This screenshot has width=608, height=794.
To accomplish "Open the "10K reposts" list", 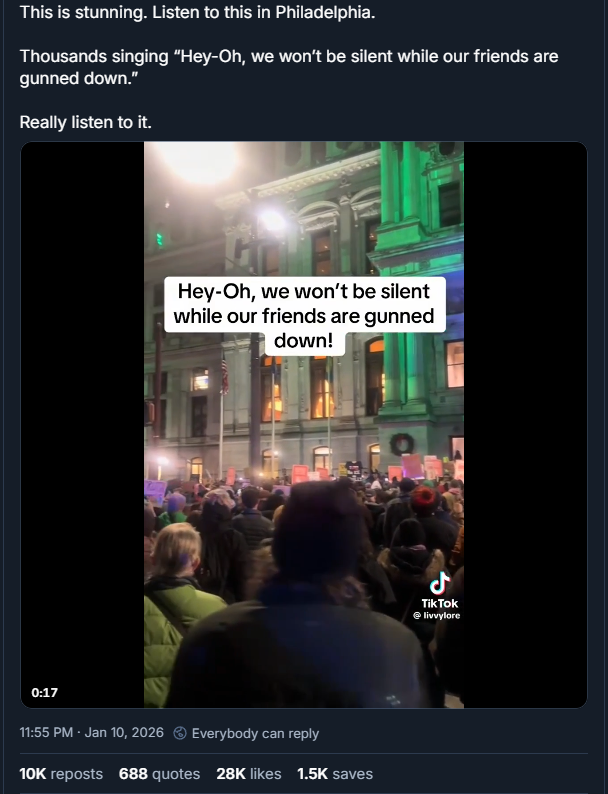I will click(x=61, y=774).
